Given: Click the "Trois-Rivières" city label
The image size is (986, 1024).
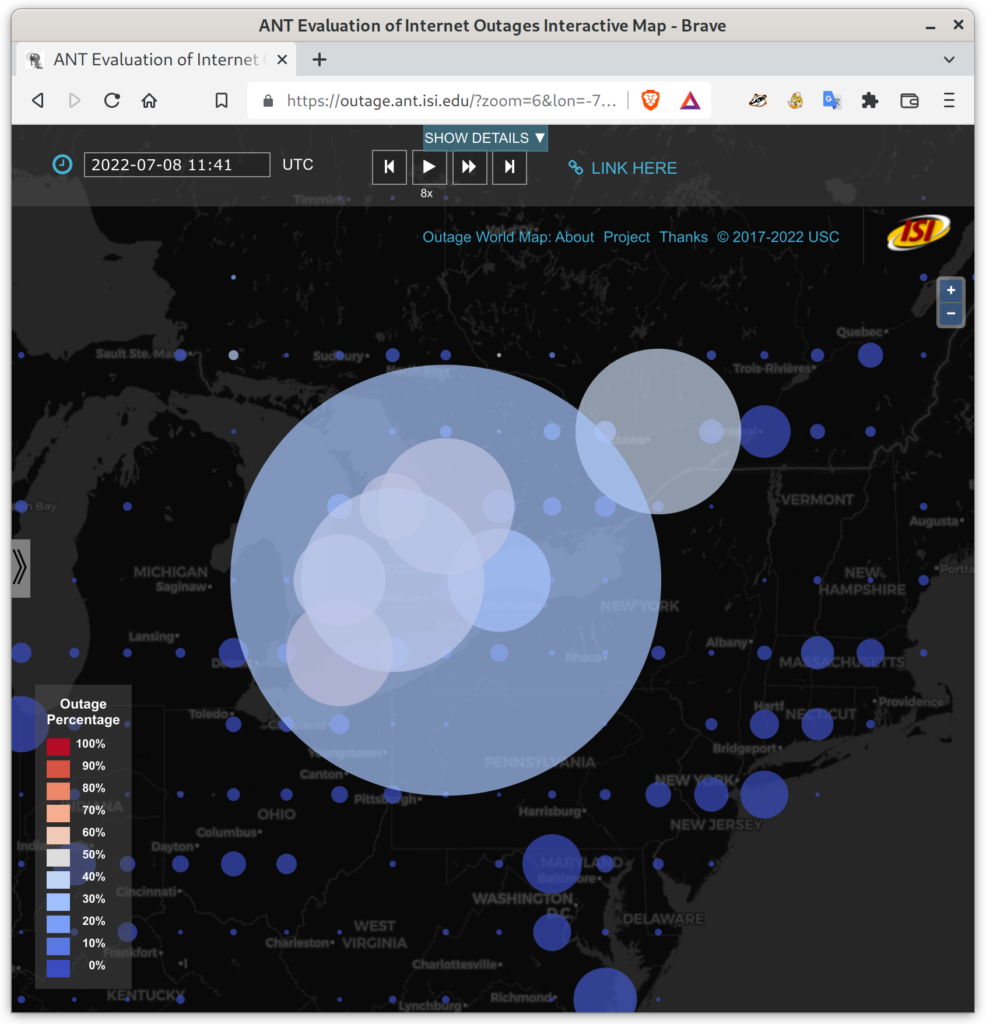Looking at the screenshot, I should click(x=772, y=369).
